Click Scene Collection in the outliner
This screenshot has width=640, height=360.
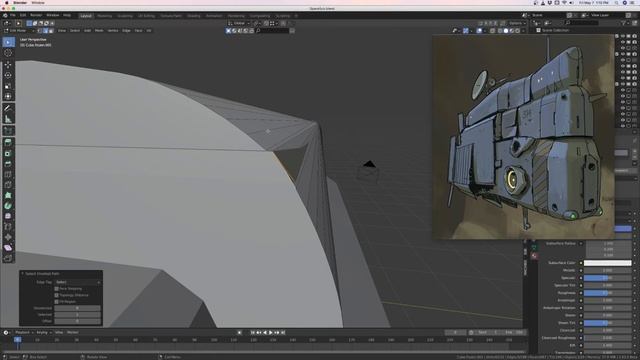(x=555, y=31)
